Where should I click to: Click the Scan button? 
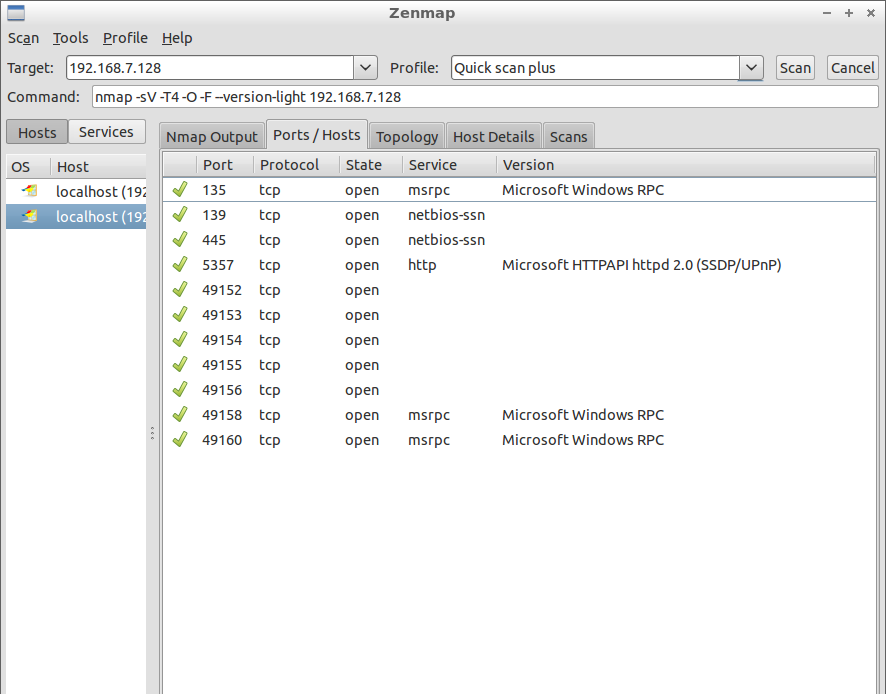(x=795, y=68)
